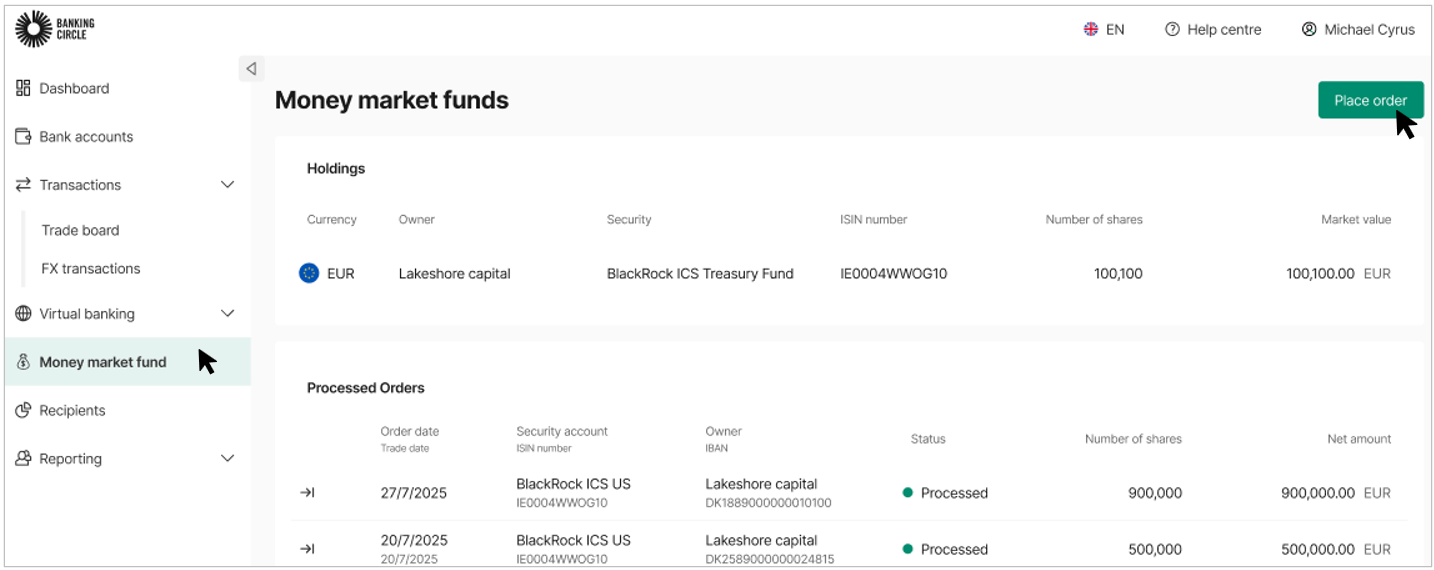Click IBAN DK2589000000024815
The height and width of the screenshot is (570, 1434).
pyautogui.click(x=769, y=559)
